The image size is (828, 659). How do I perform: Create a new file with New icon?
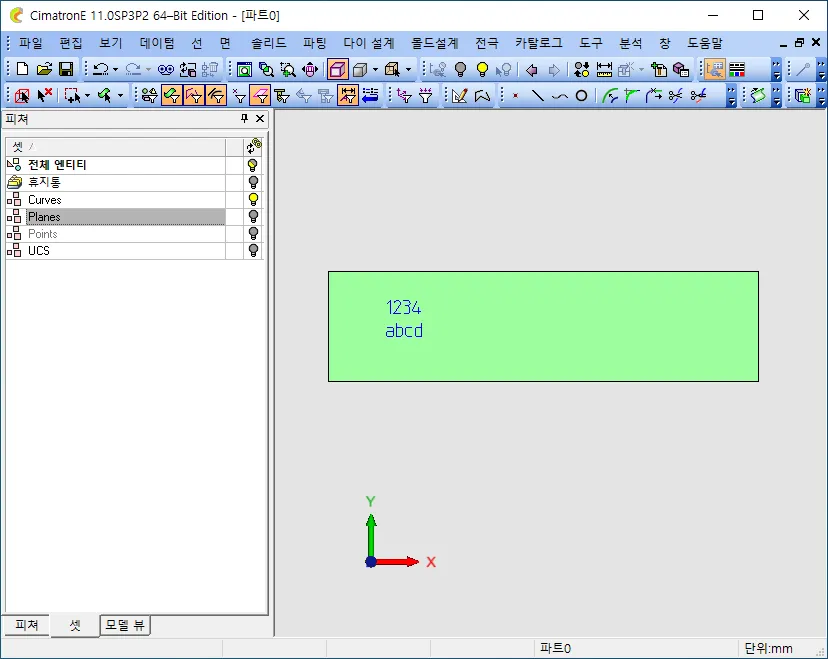tap(22, 69)
